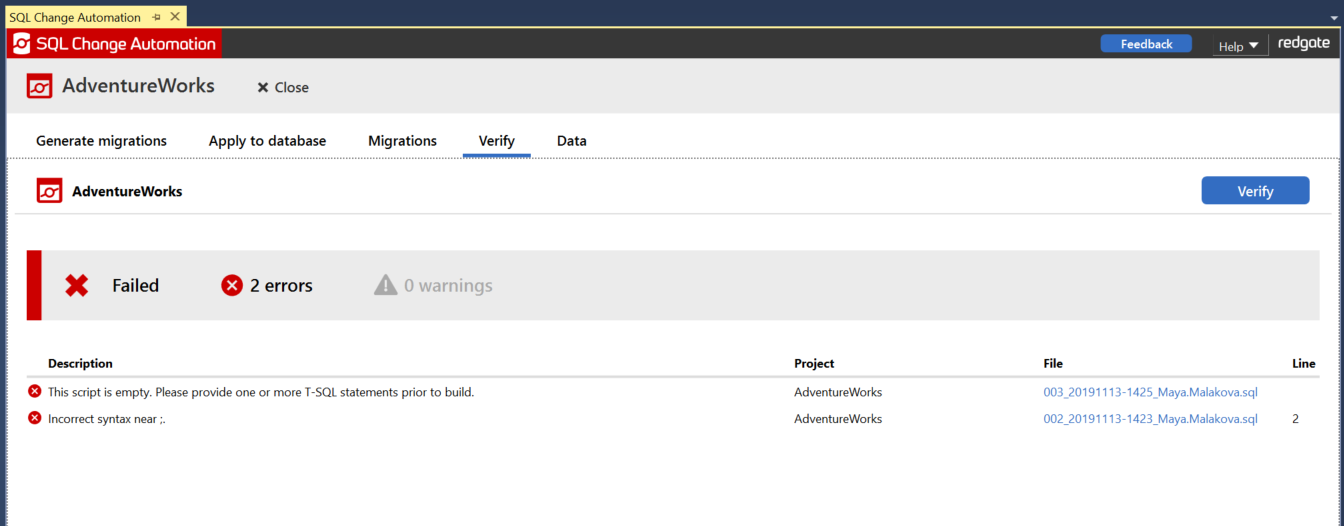
Task: Open the Migrations tab
Action: tap(402, 141)
